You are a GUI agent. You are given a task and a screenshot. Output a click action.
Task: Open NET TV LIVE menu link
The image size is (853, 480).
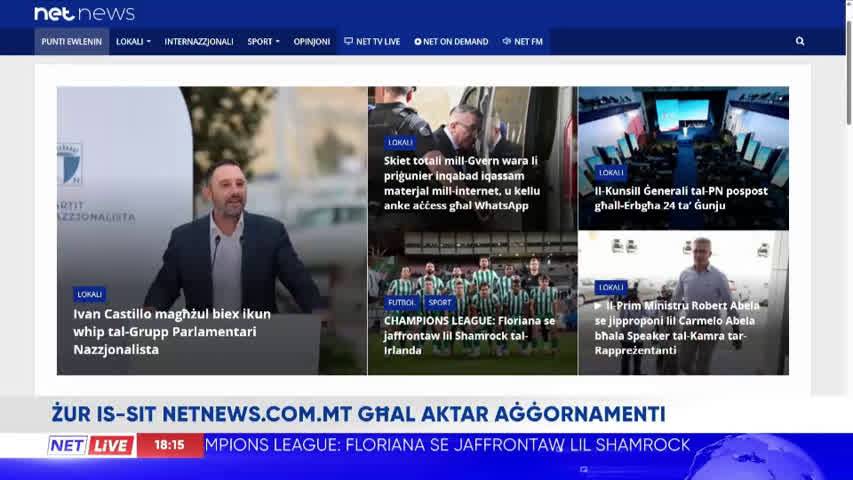tap(372, 41)
